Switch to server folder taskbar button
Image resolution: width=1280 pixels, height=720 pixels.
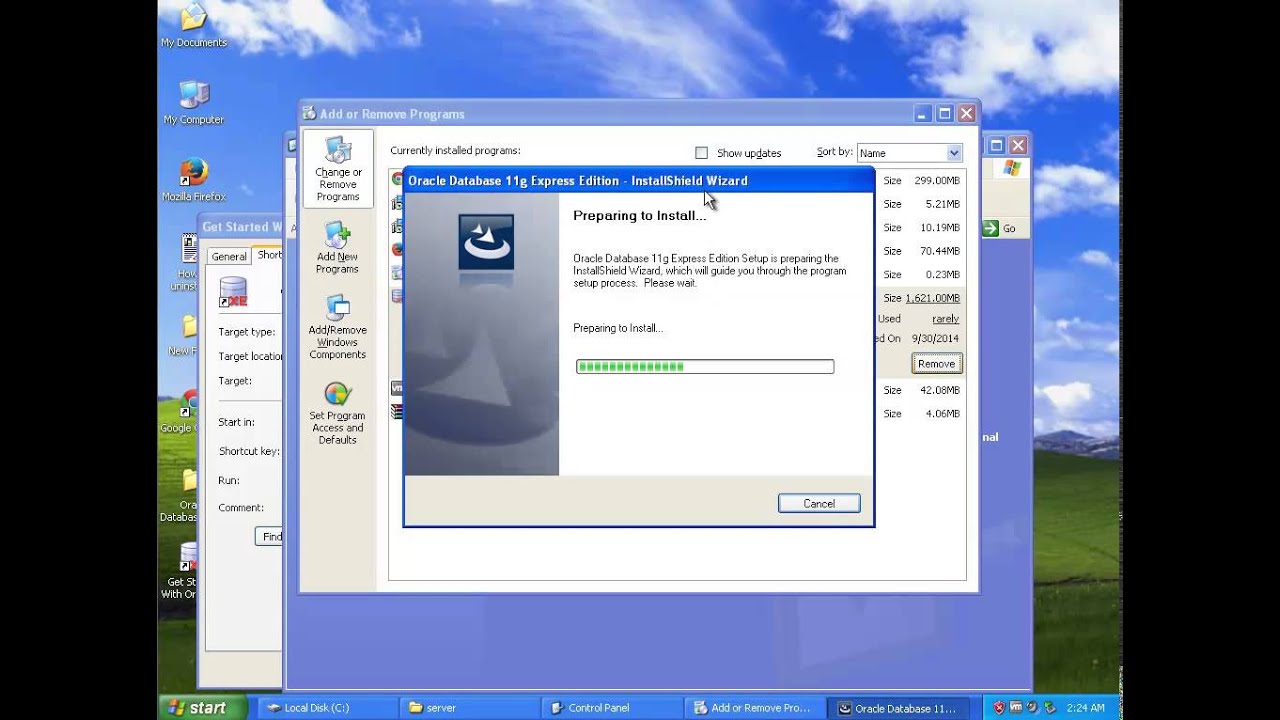[471, 708]
